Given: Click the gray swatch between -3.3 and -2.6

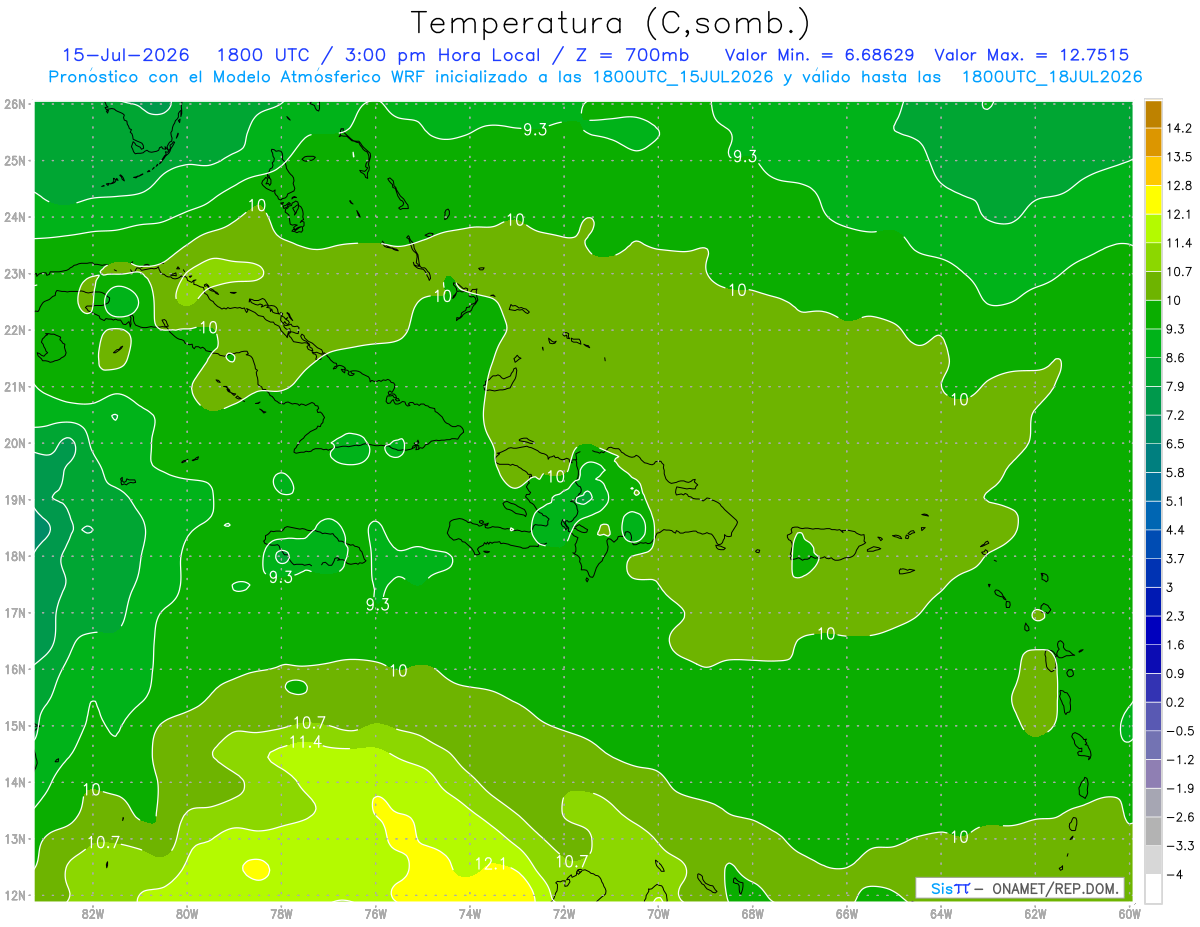Looking at the screenshot, I should click(1153, 831).
